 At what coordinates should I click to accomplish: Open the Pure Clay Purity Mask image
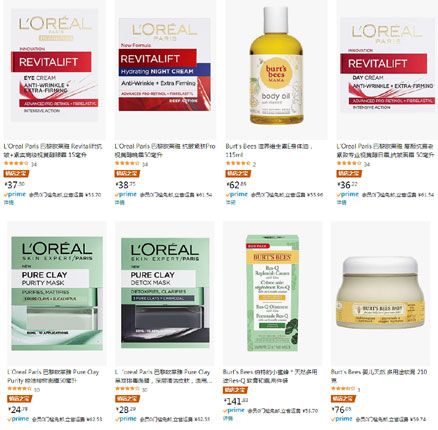(x=57, y=293)
